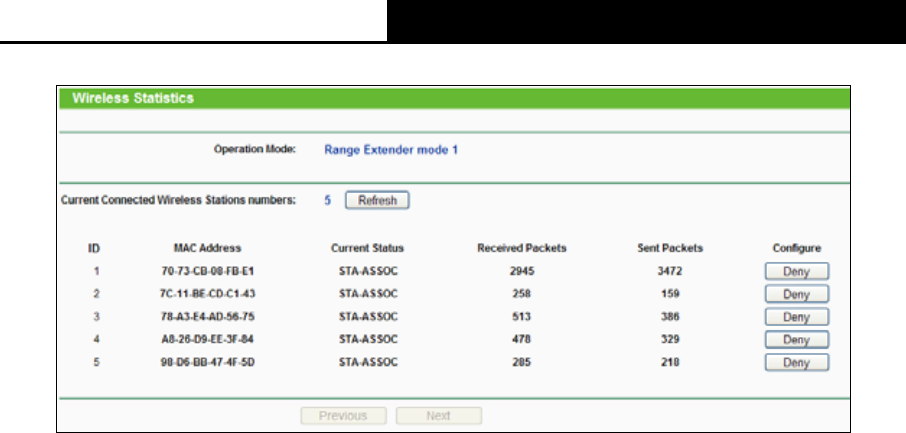Select received packets value 478
This screenshot has width=906, height=433.
tap(521, 339)
